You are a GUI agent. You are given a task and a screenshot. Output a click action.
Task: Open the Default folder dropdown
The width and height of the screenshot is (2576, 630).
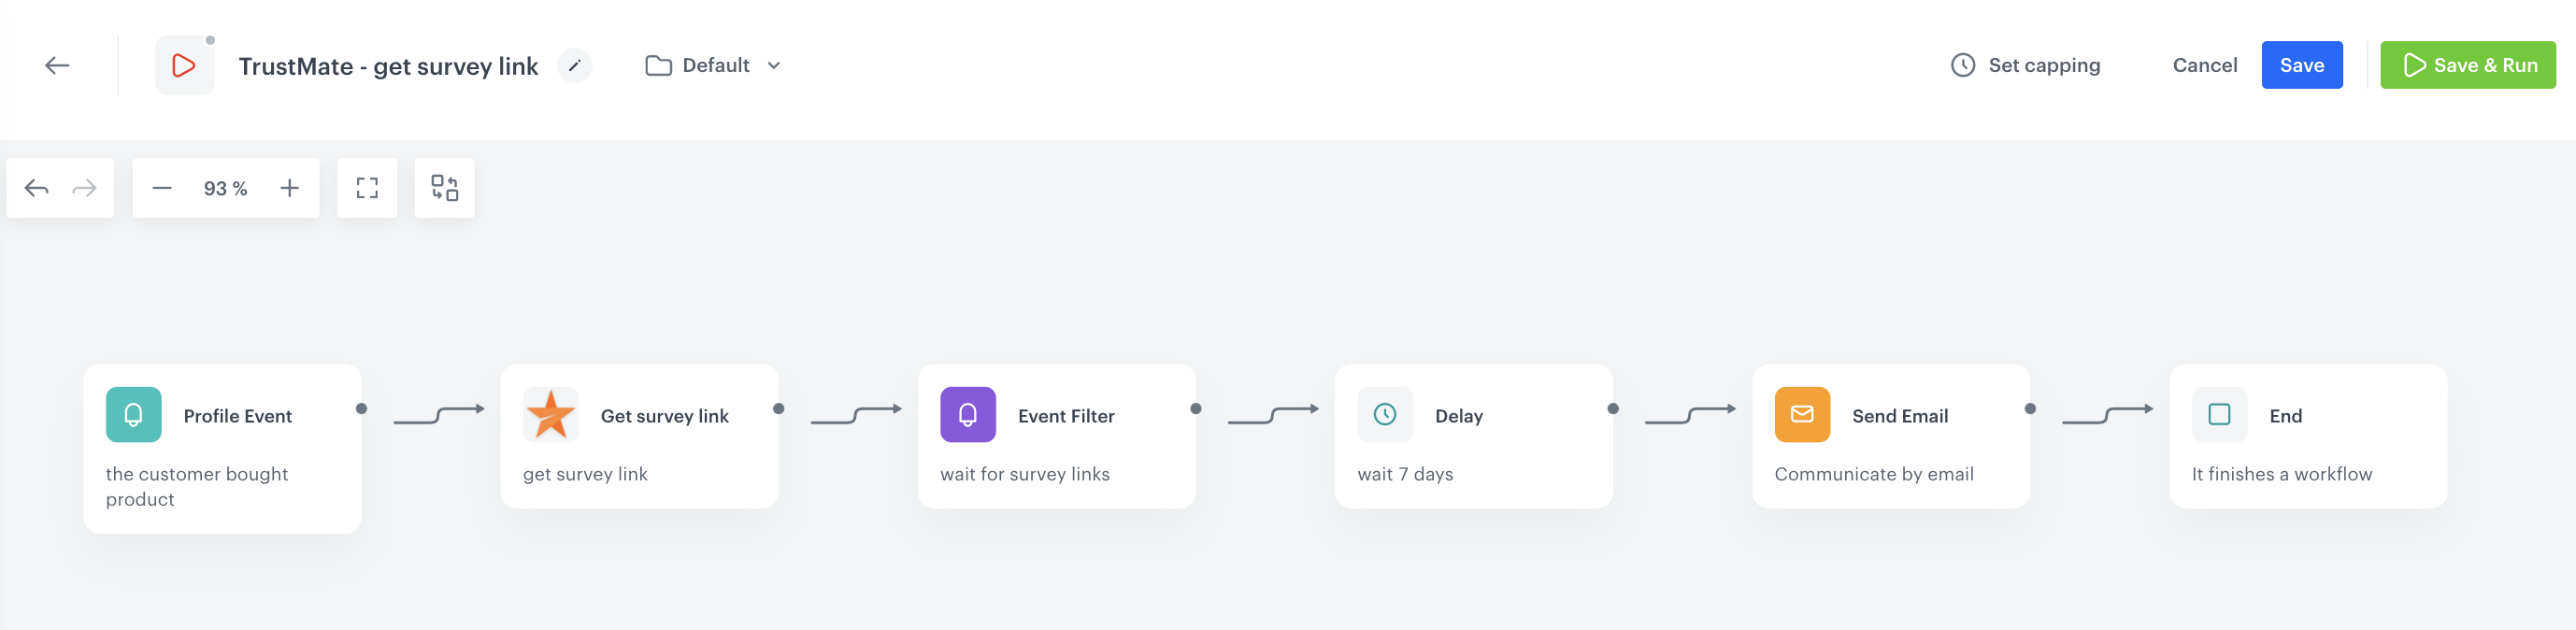(712, 65)
